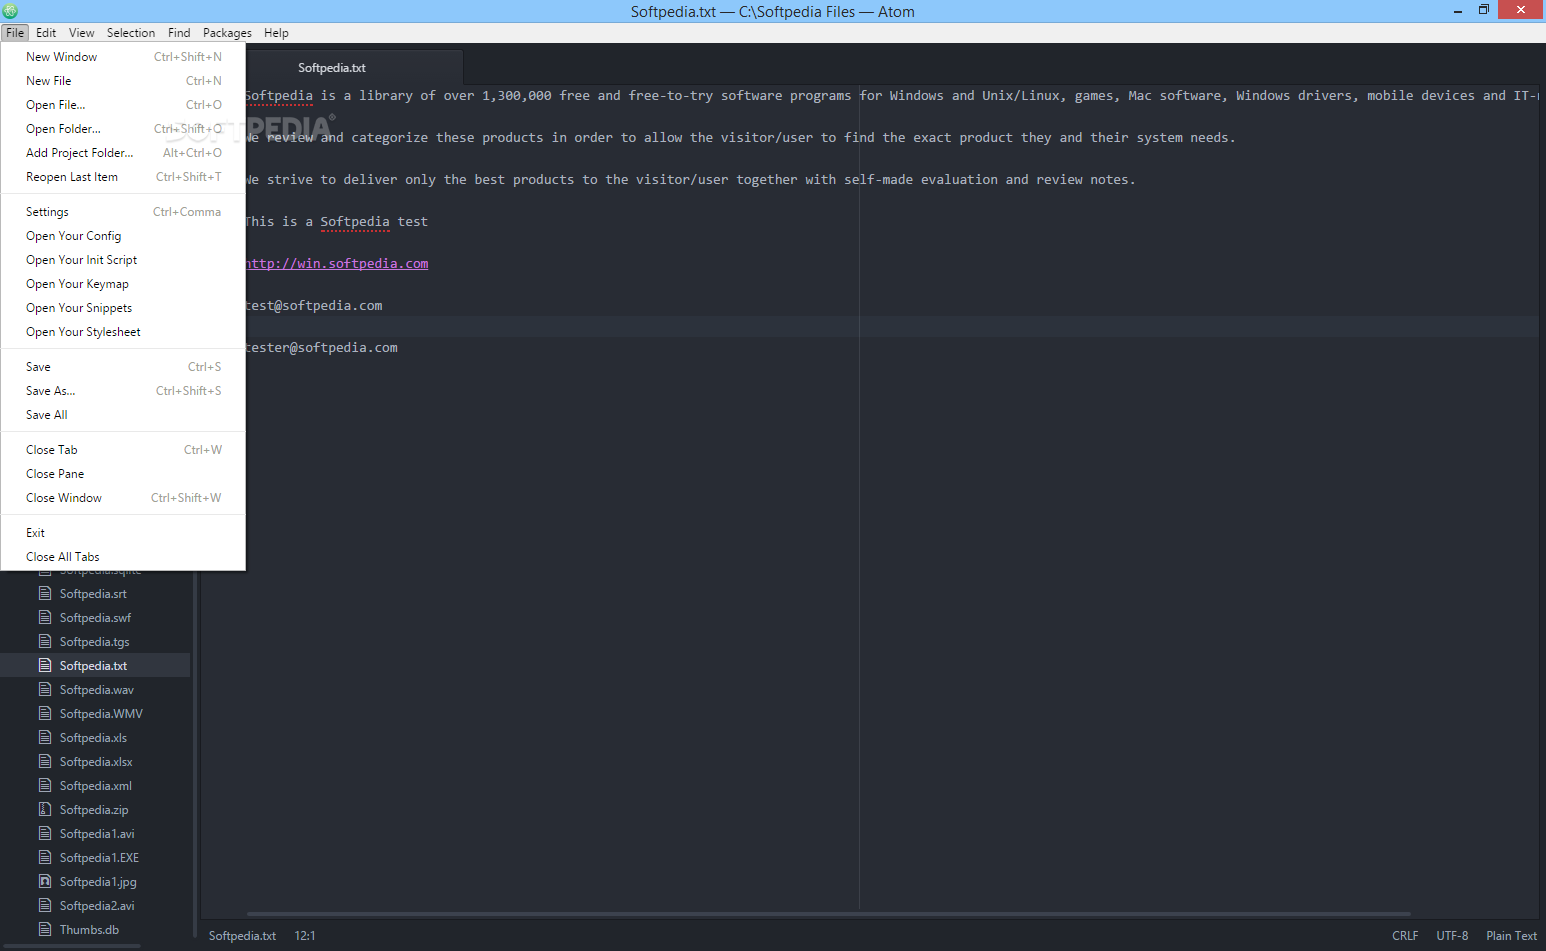
Task: Click tree view horizontal scrollbar
Action: tap(70, 945)
